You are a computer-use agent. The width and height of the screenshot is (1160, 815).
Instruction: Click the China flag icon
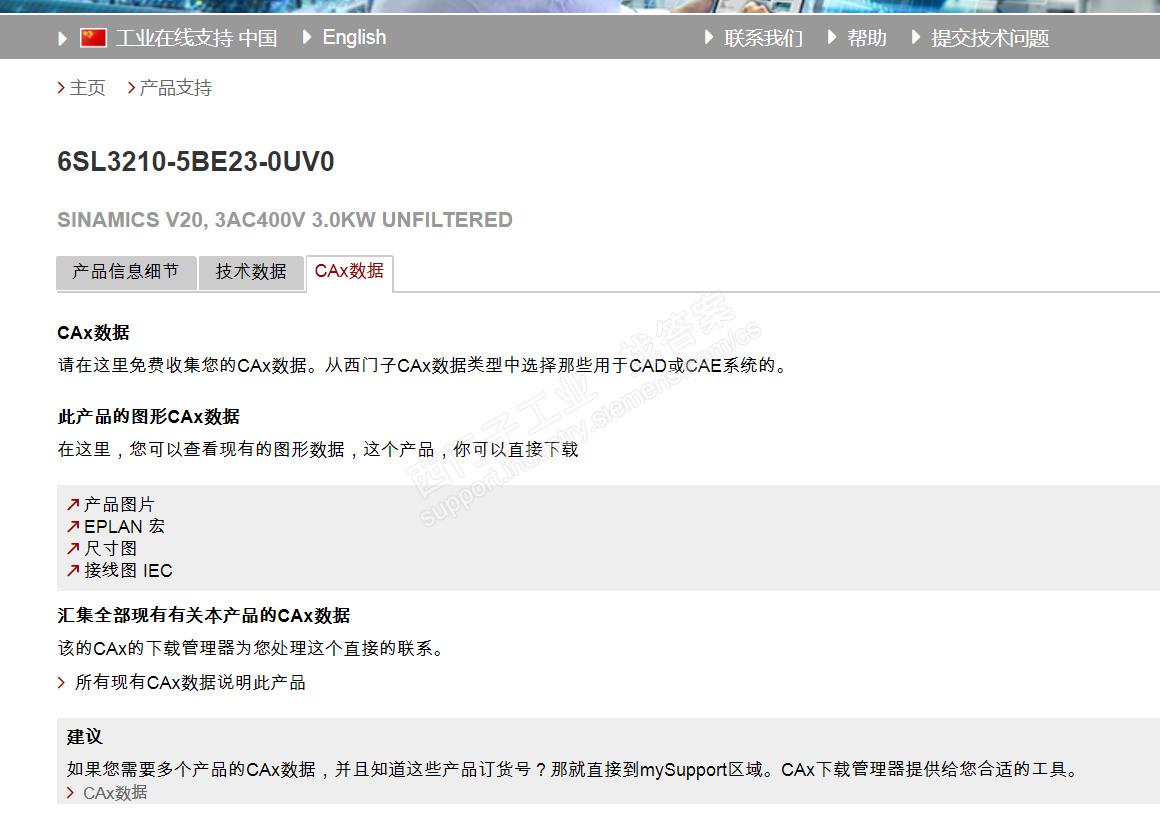click(x=93, y=38)
